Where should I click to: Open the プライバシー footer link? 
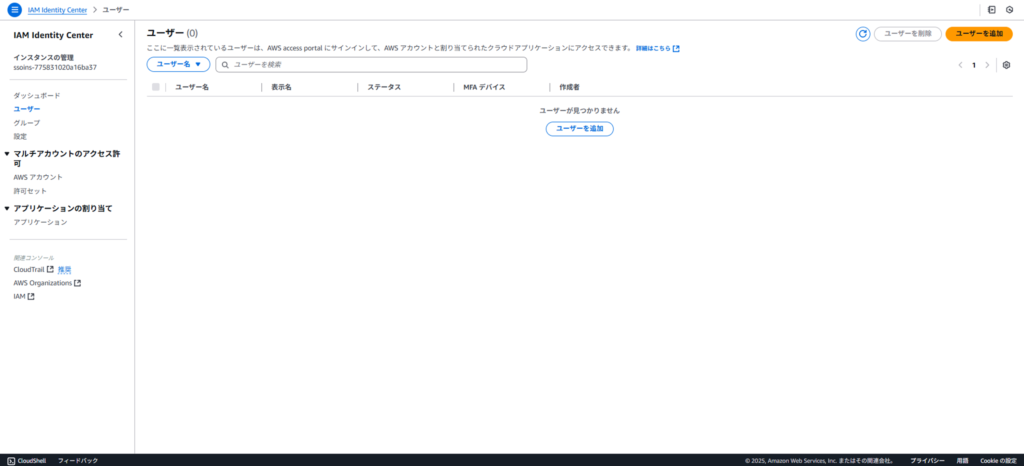pyautogui.click(x=927, y=461)
